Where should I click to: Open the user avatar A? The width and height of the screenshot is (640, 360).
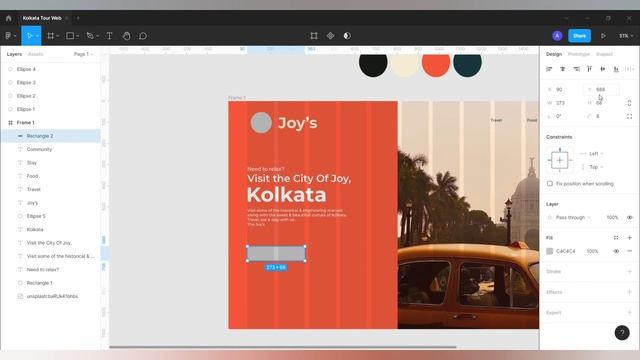557,36
